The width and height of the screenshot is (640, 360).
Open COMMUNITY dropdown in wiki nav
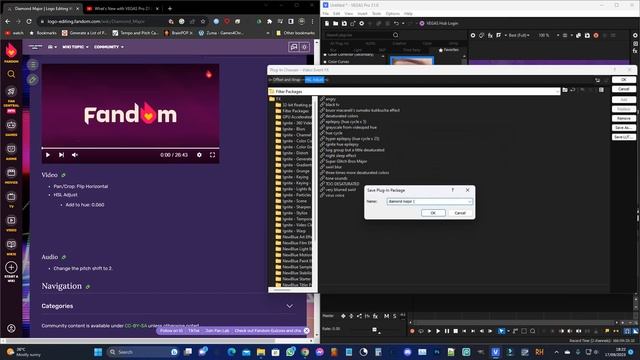pos(109,47)
